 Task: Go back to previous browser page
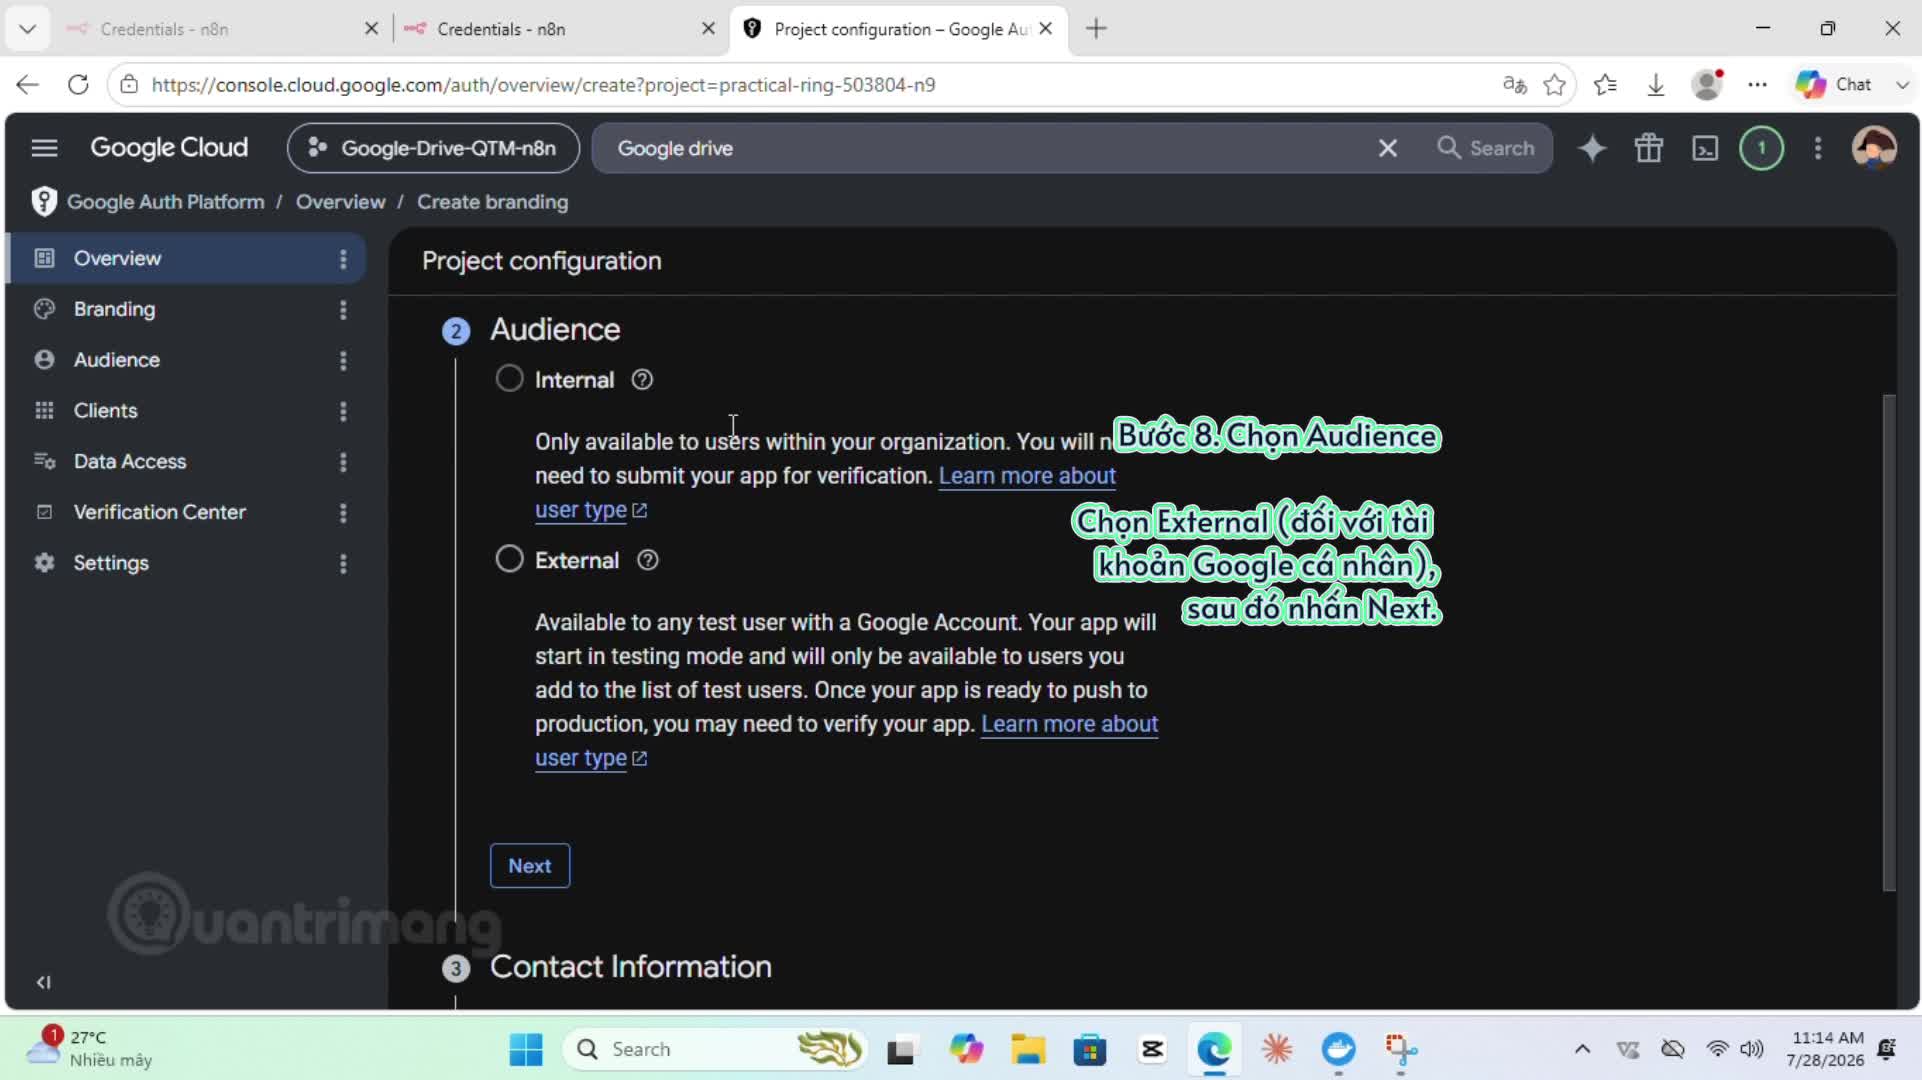[x=28, y=85]
